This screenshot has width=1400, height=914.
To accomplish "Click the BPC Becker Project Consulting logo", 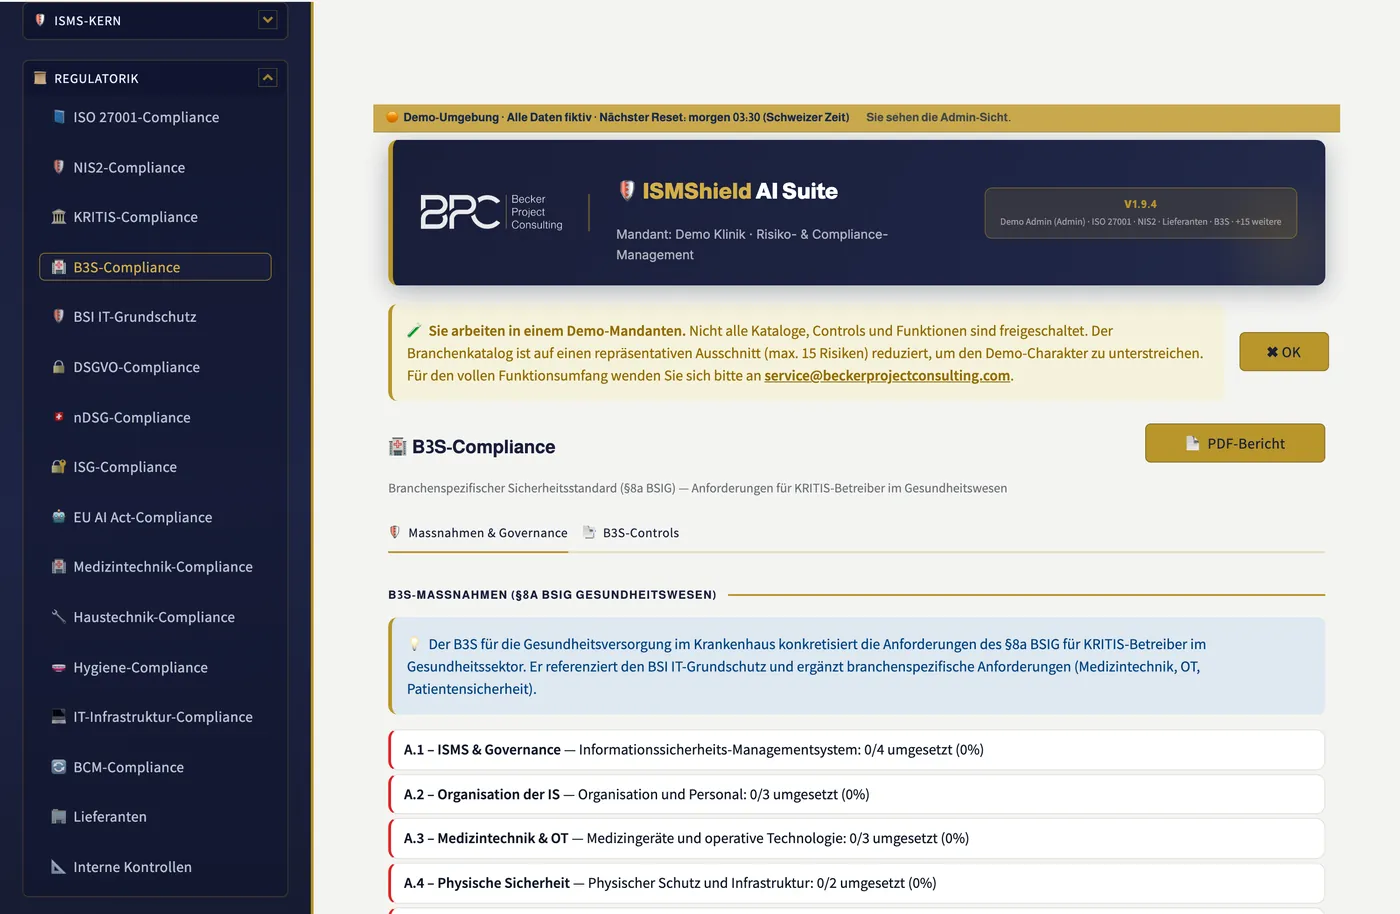I will (x=492, y=212).
